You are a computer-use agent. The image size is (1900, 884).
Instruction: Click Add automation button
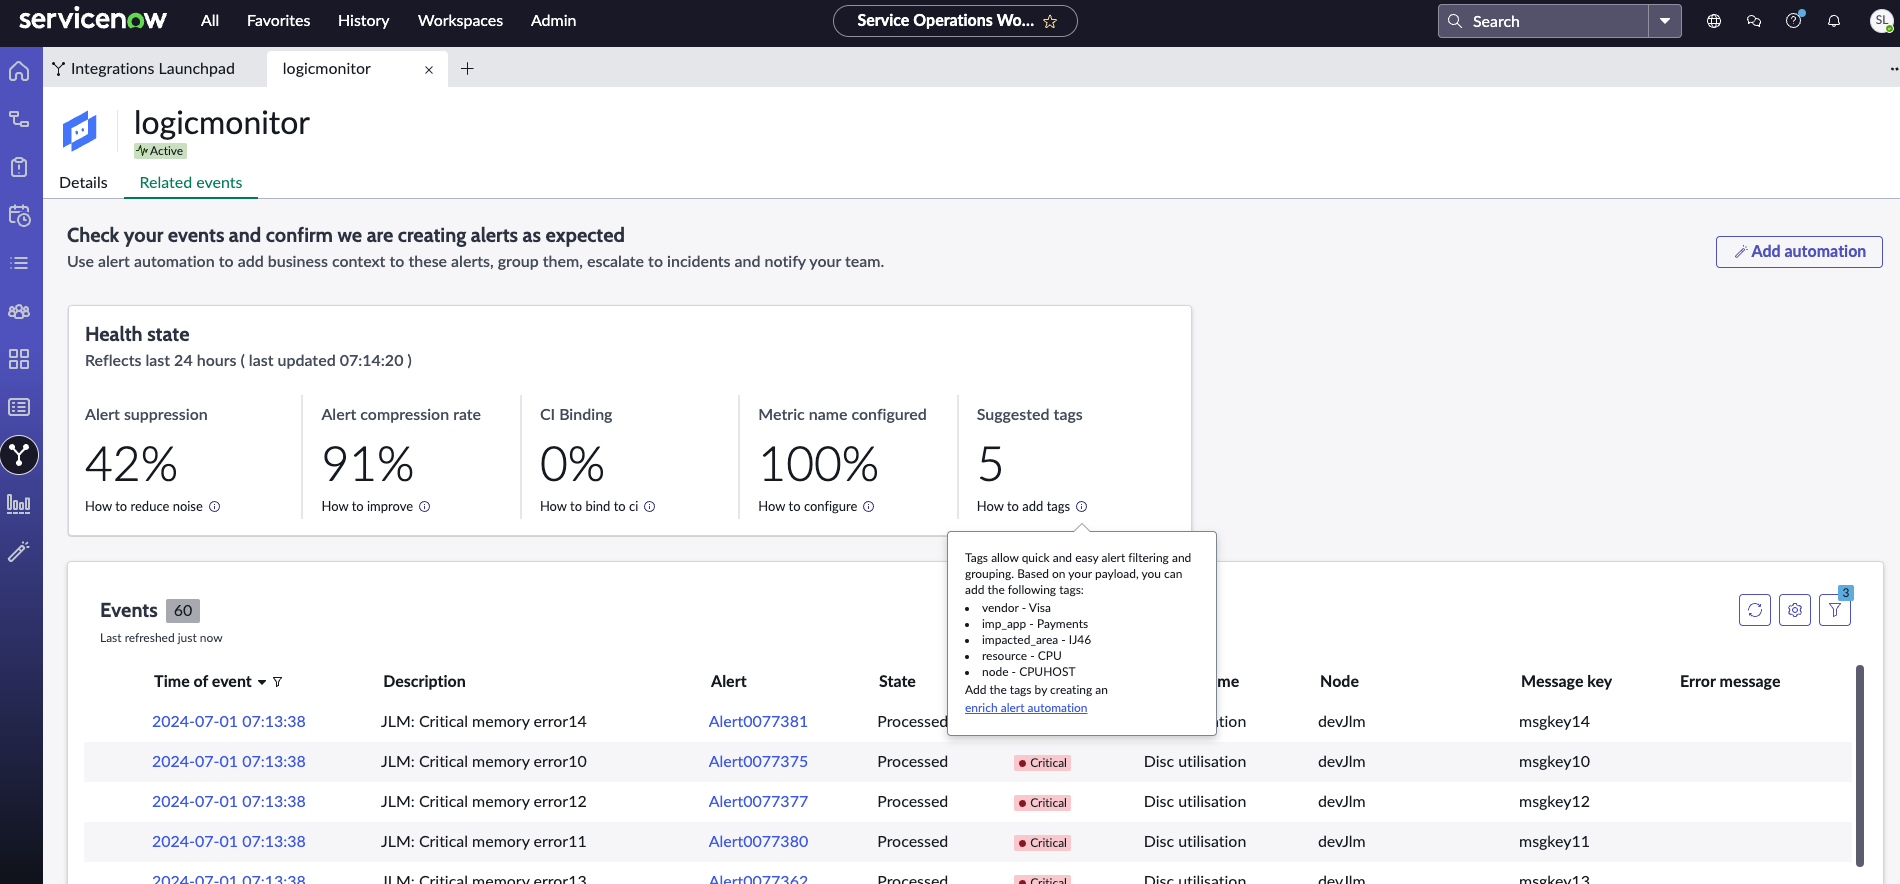[x=1799, y=252]
